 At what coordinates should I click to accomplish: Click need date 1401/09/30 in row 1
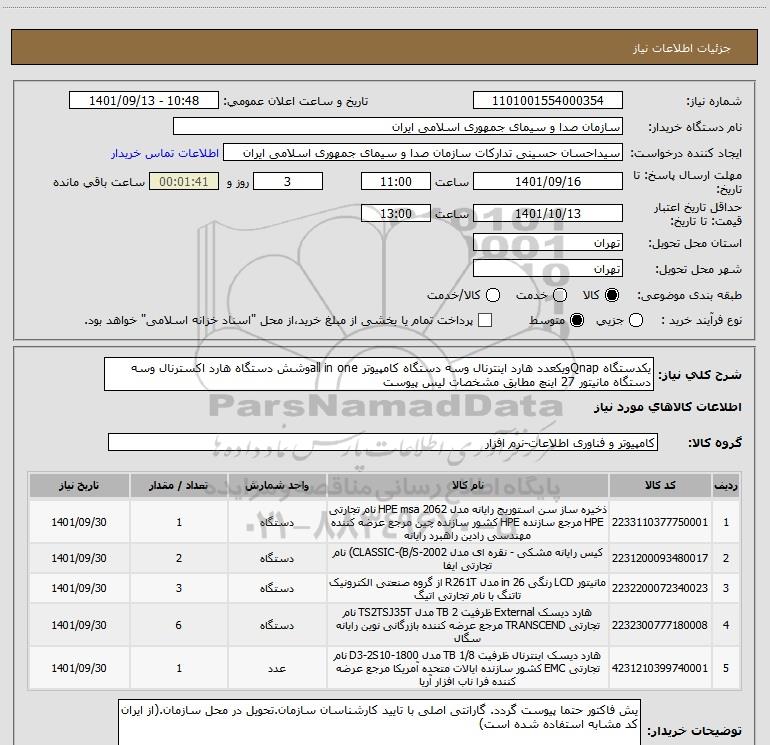[x=79, y=522]
